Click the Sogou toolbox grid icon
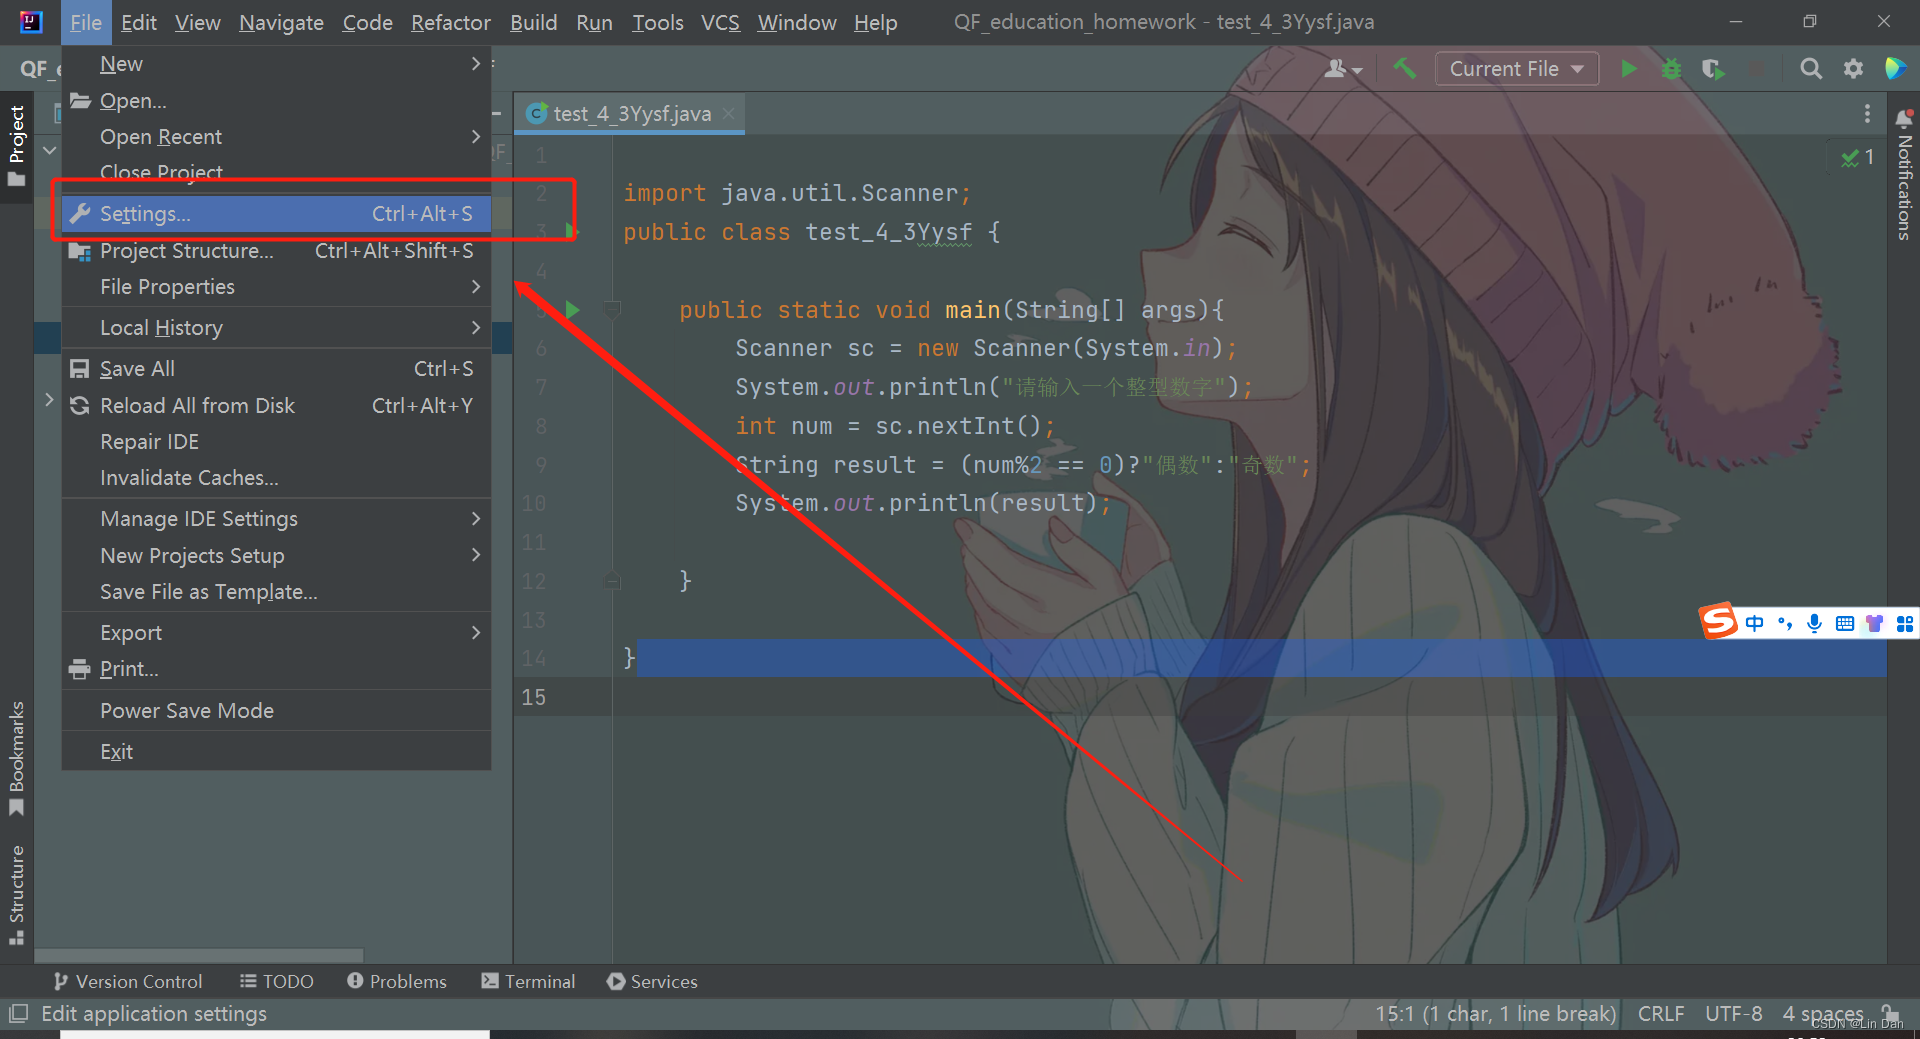The image size is (1920, 1039). (1905, 623)
